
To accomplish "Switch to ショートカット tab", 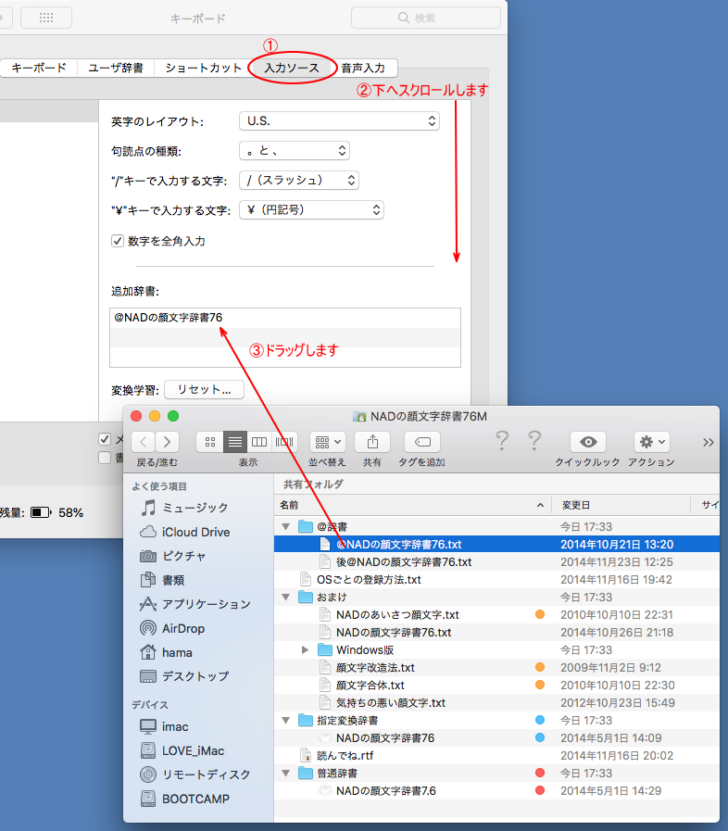I will 203,68.
